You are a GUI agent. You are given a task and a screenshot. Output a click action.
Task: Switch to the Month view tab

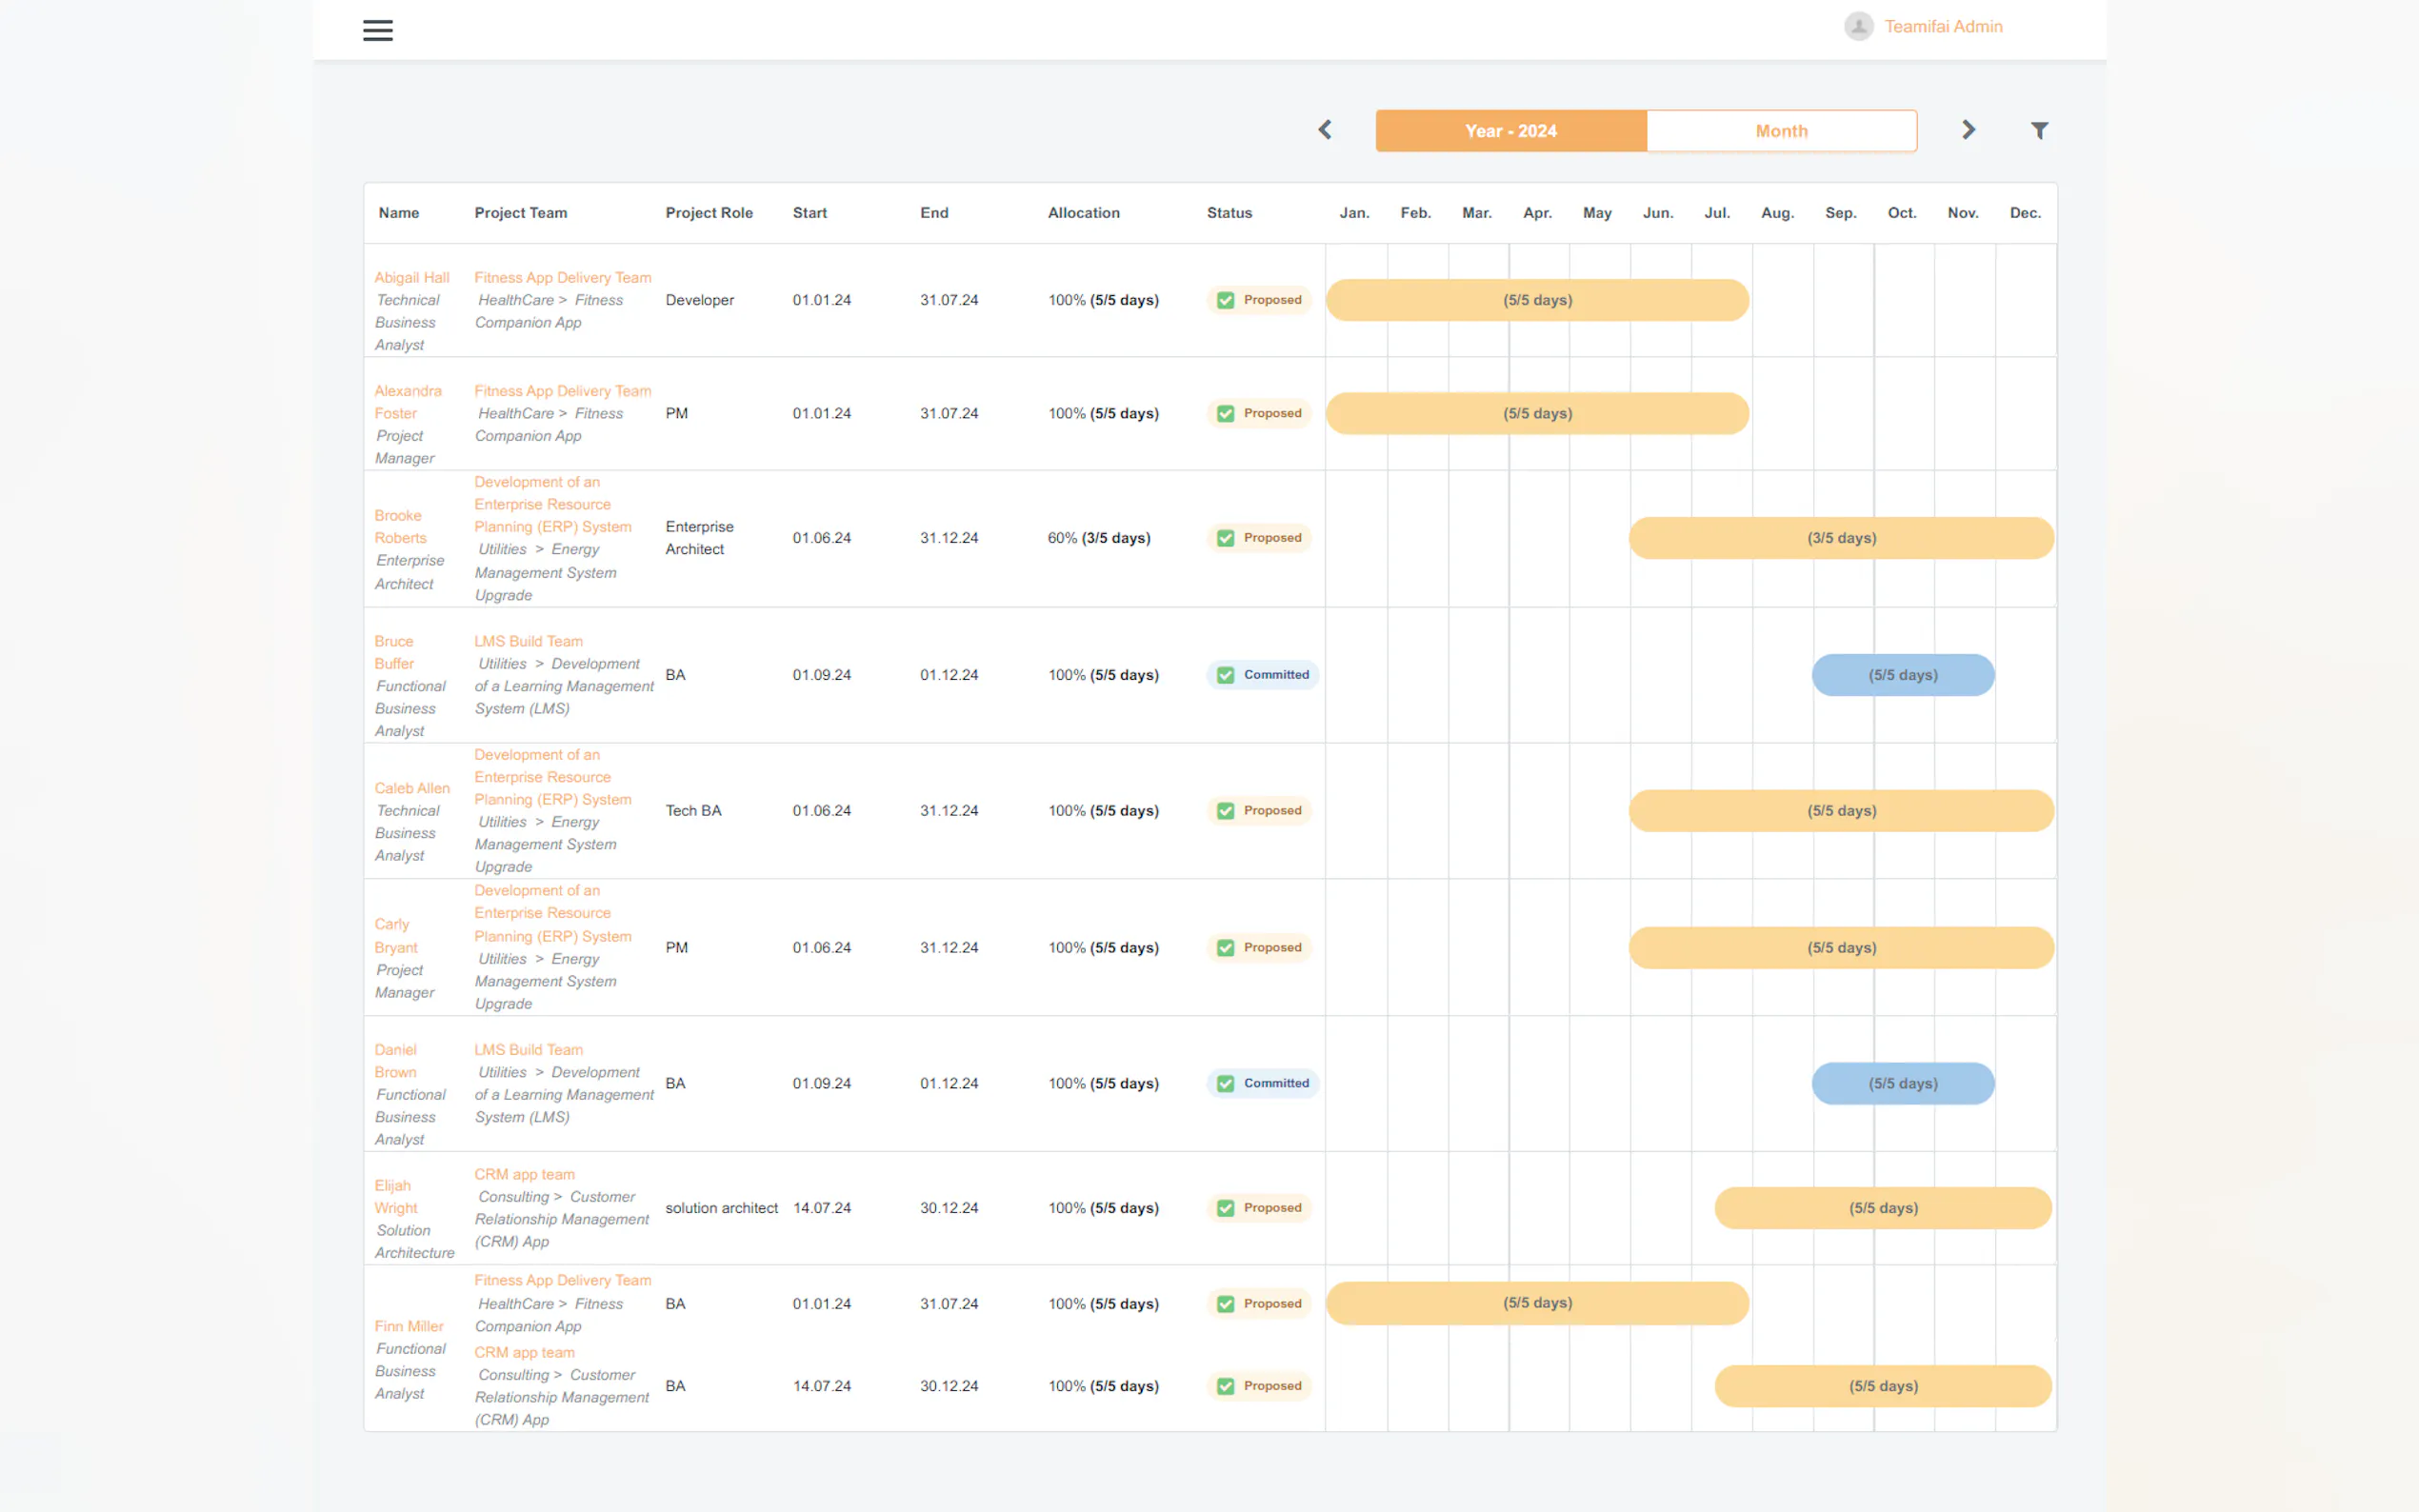pyautogui.click(x=1781, y=131)
